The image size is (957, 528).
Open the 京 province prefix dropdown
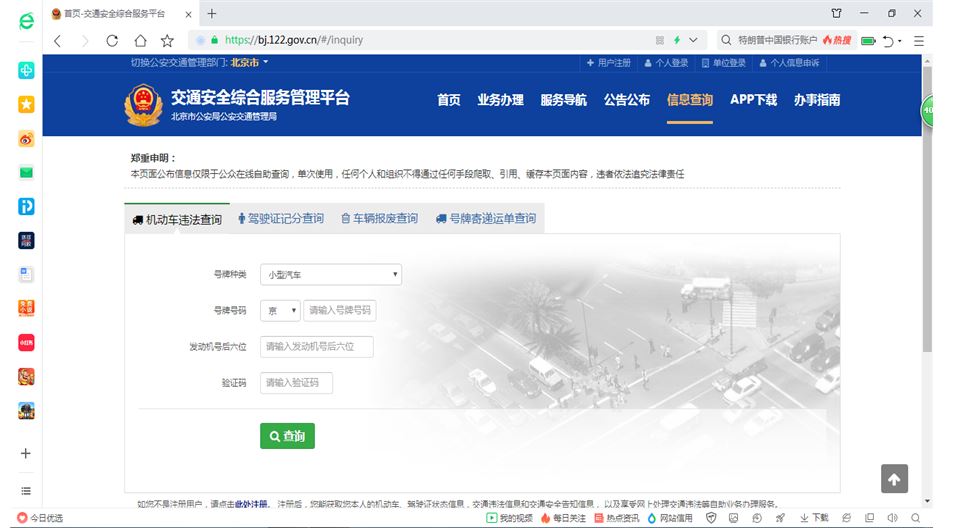coord(280,311)
